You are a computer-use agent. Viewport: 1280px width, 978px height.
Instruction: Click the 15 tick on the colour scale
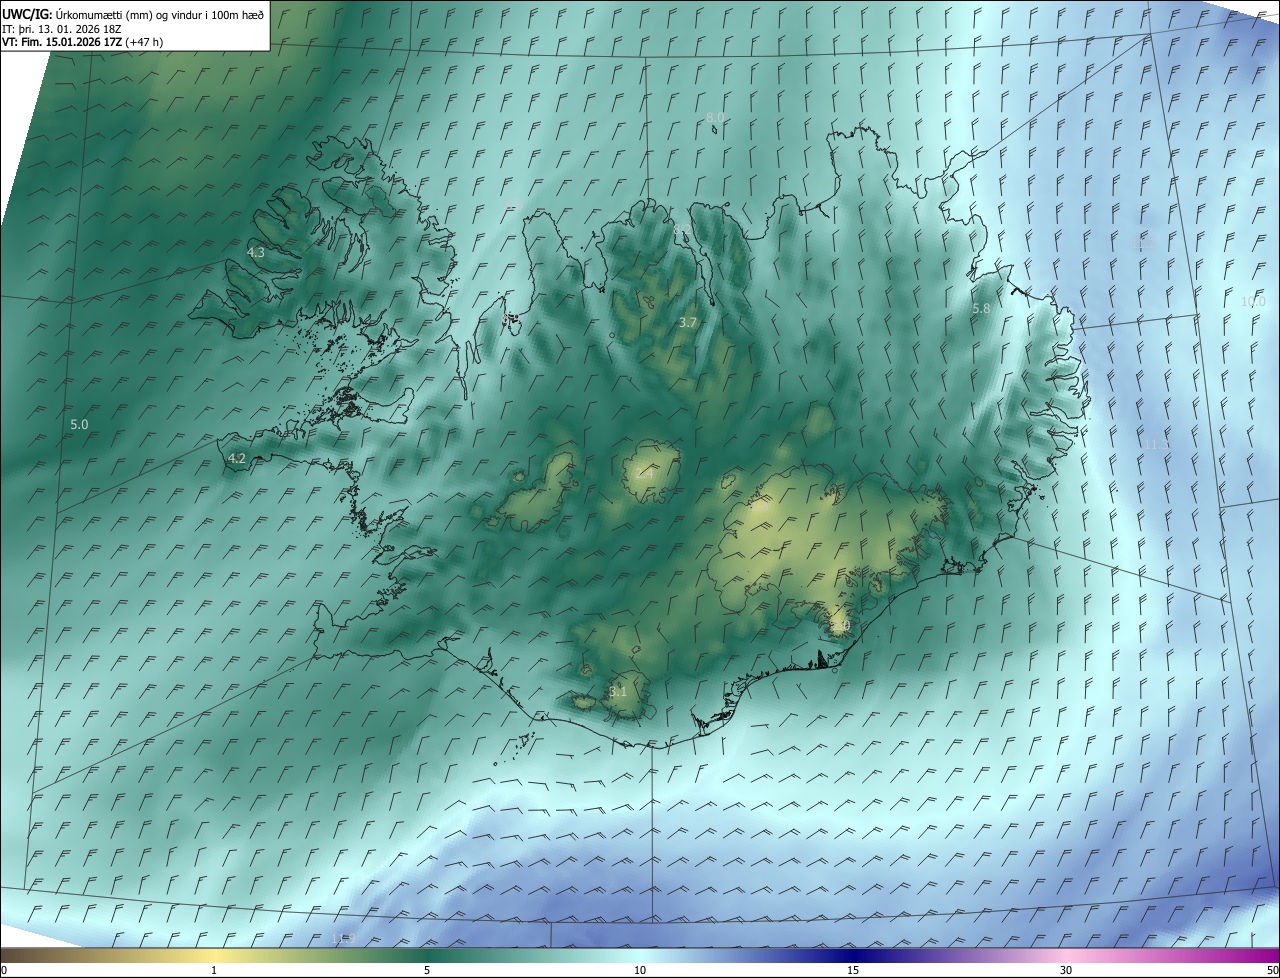[x=853, y=970]
